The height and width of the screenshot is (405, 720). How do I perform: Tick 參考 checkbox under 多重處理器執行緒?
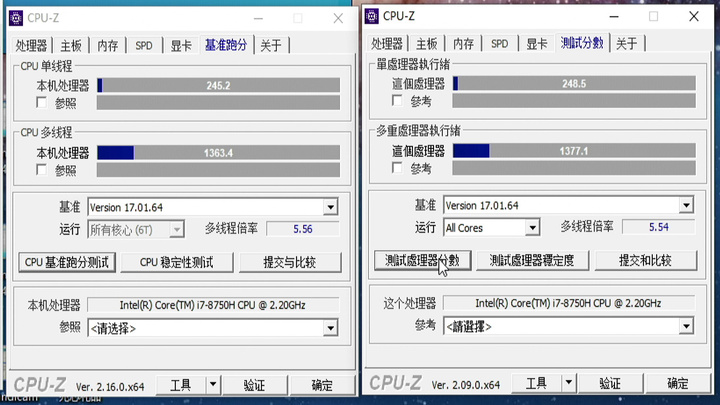pos(397,168)
